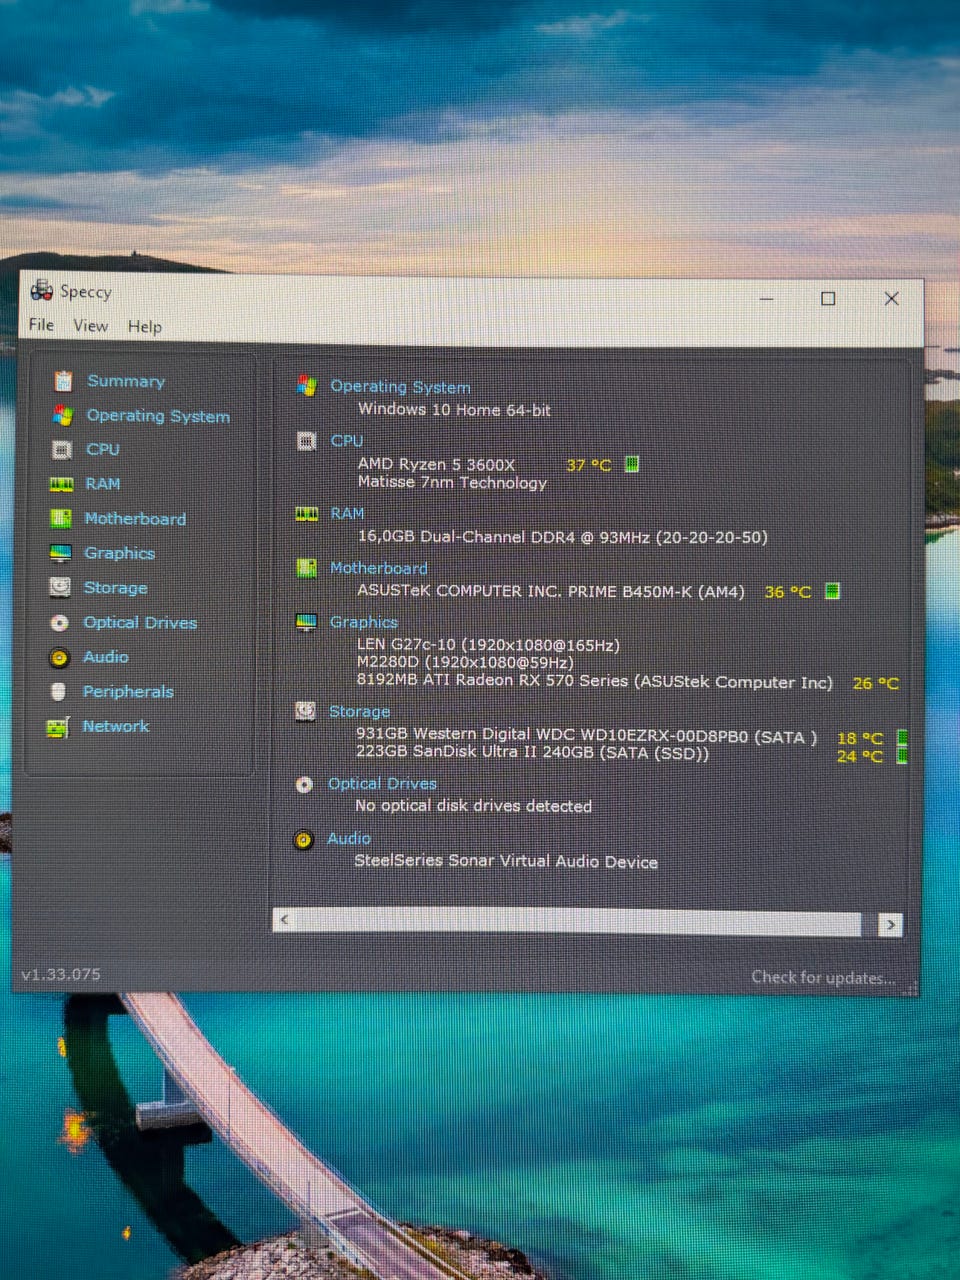
Task: Click Audio icon in summary panel
Action: point(304,839)
